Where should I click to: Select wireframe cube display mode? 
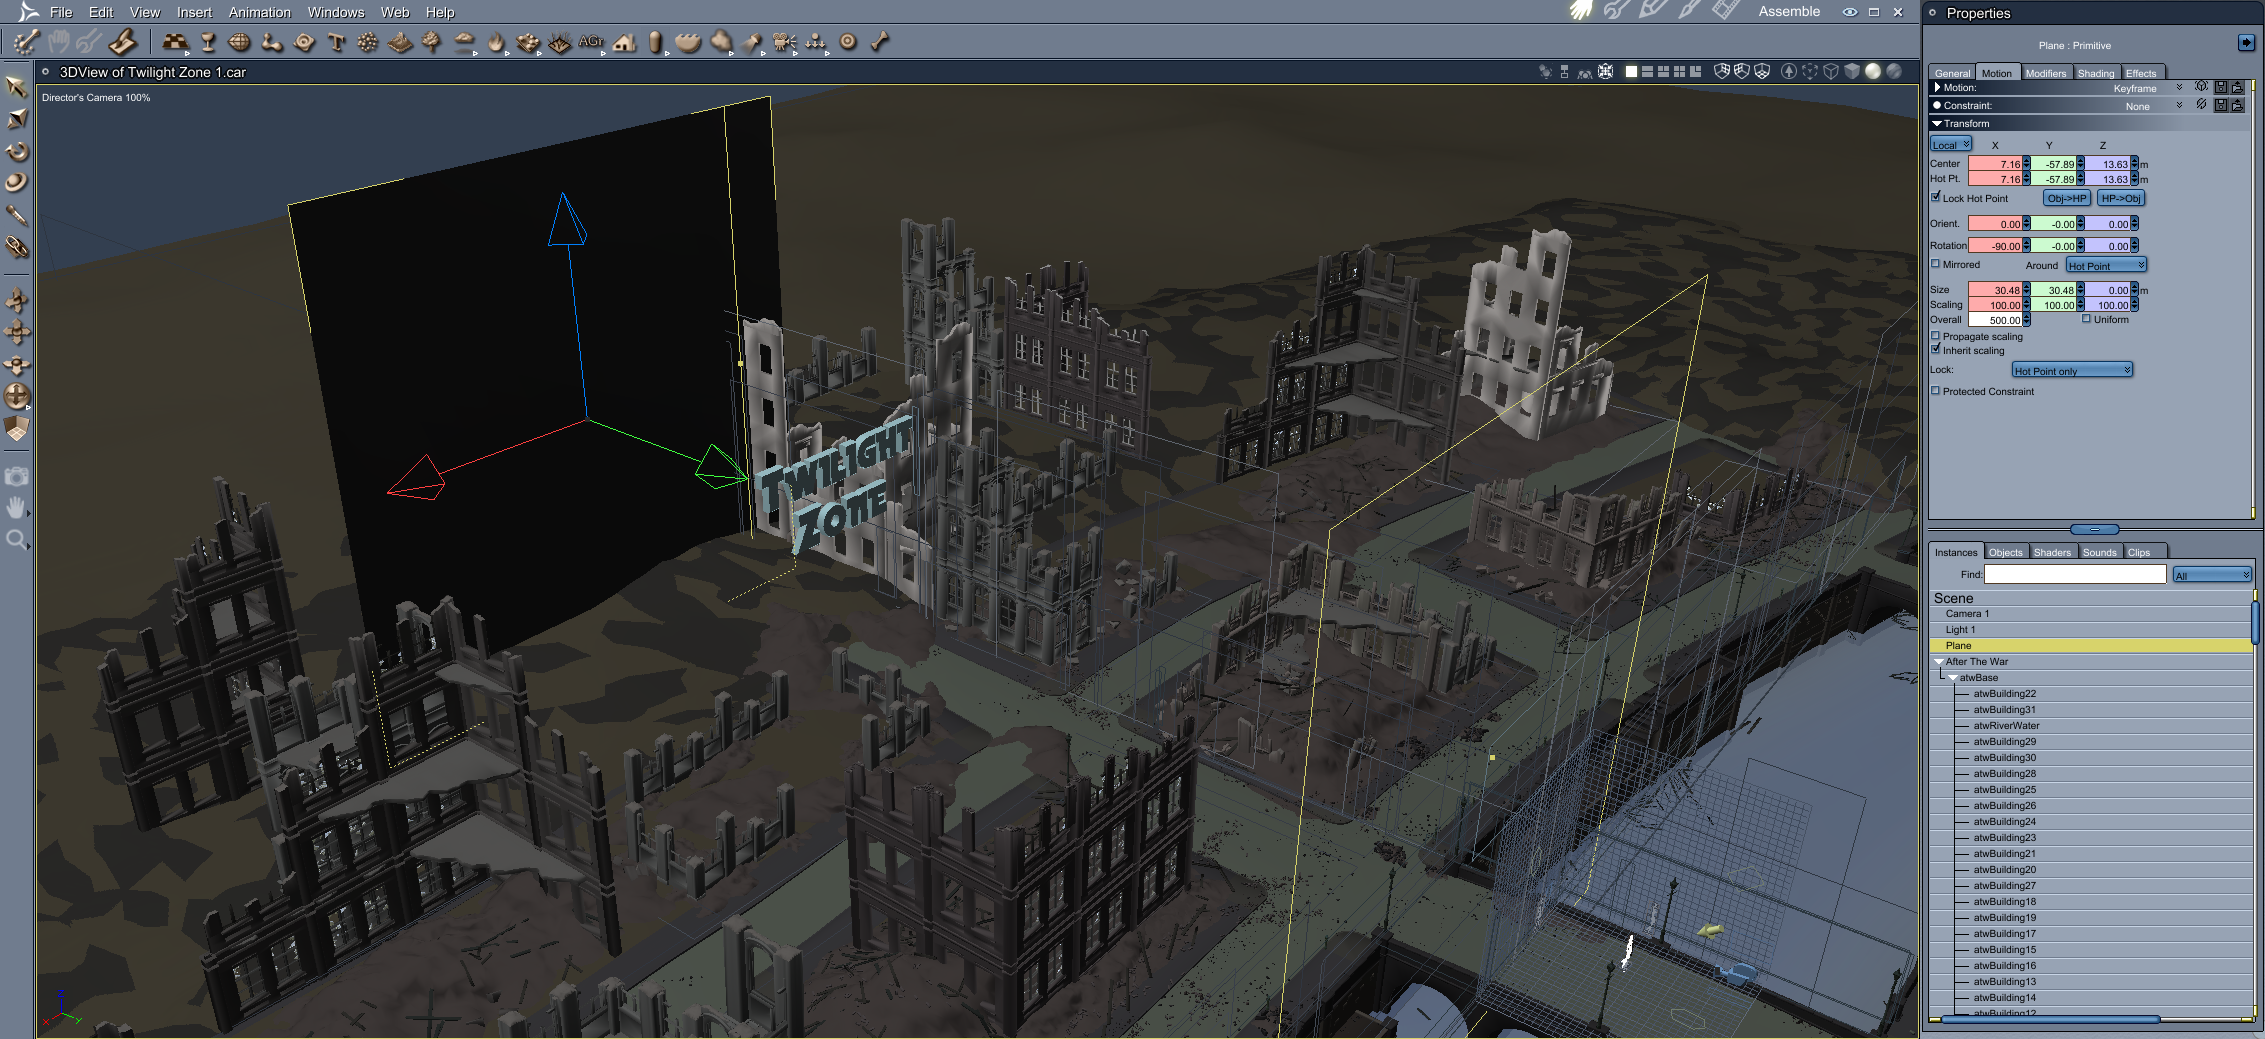click(1831, 72)
